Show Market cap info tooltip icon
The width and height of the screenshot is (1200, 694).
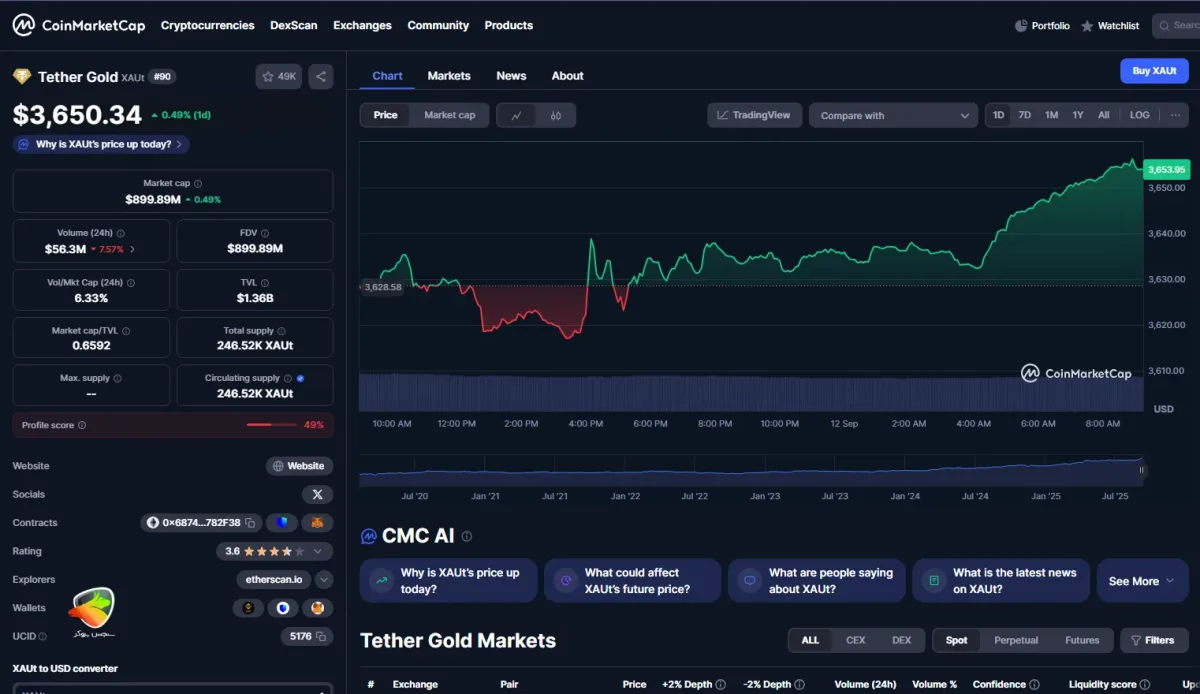(x=197, y=184)
